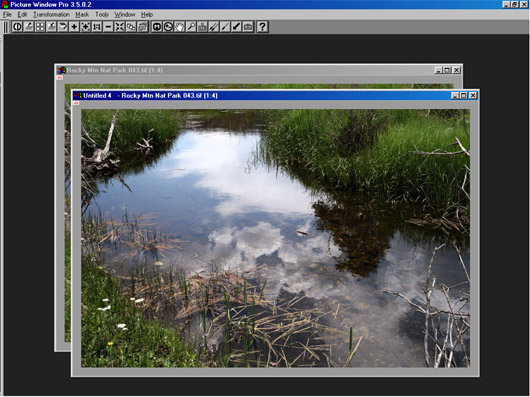Click the Help question mark toolbar icon

262,27
